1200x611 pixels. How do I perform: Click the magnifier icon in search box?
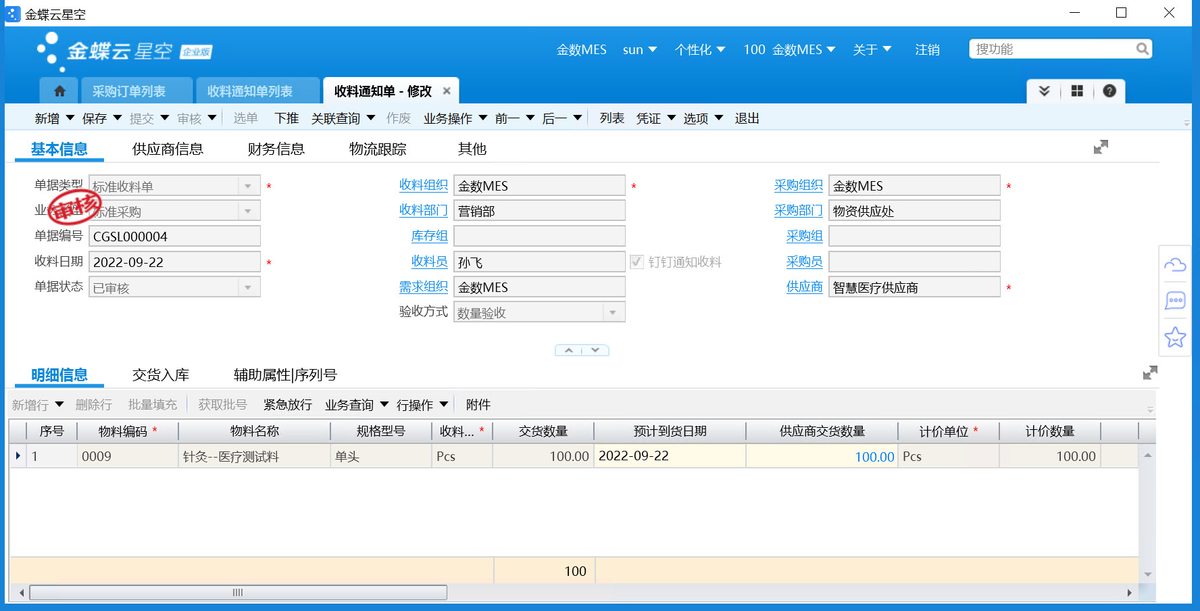pyautogui.click(x=1142, y=49)
